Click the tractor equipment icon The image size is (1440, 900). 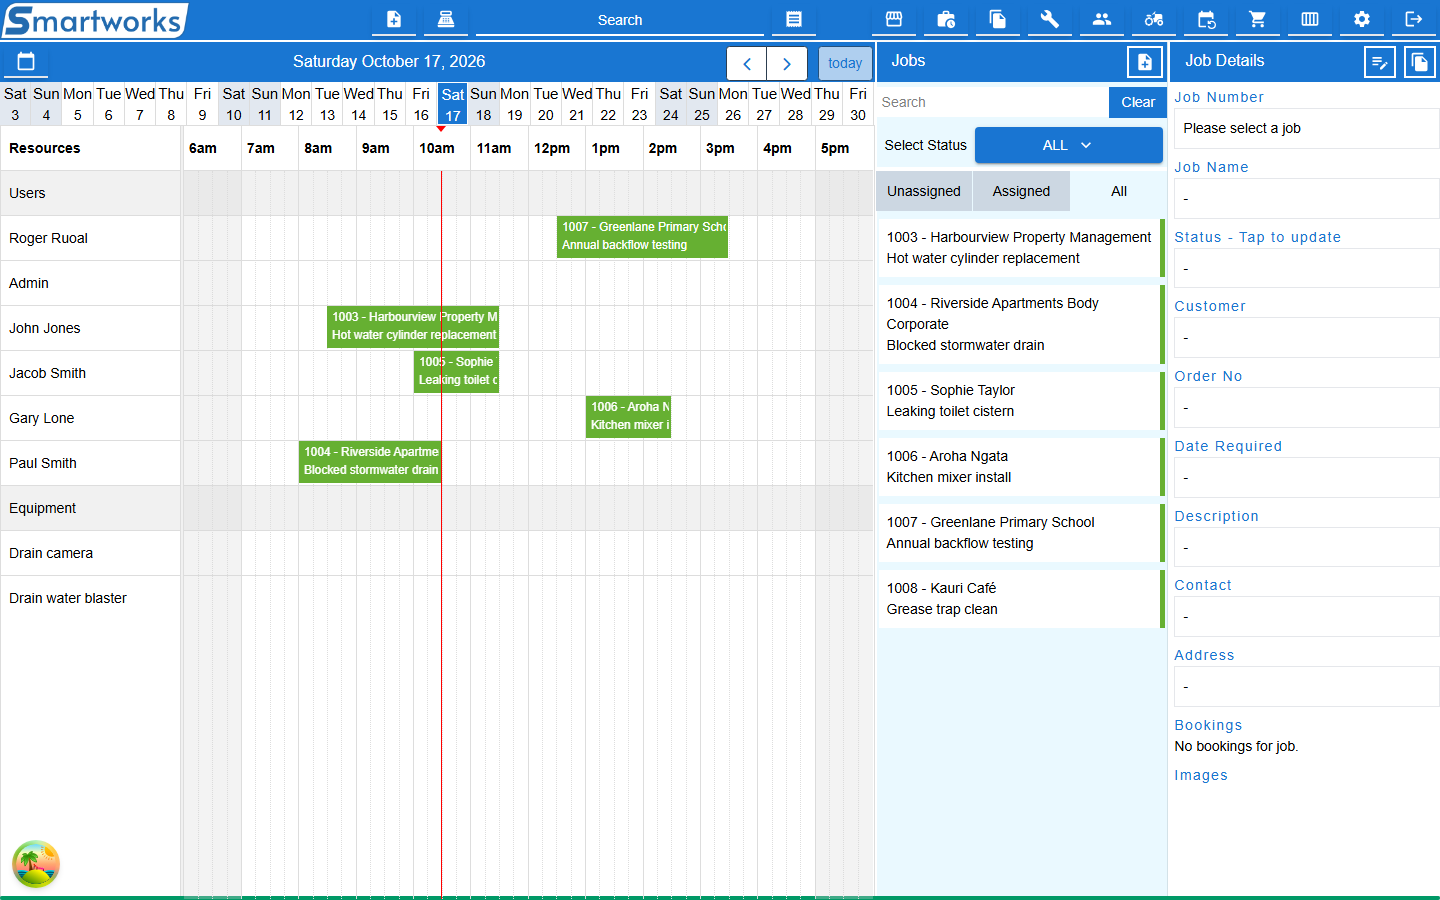1154,19
